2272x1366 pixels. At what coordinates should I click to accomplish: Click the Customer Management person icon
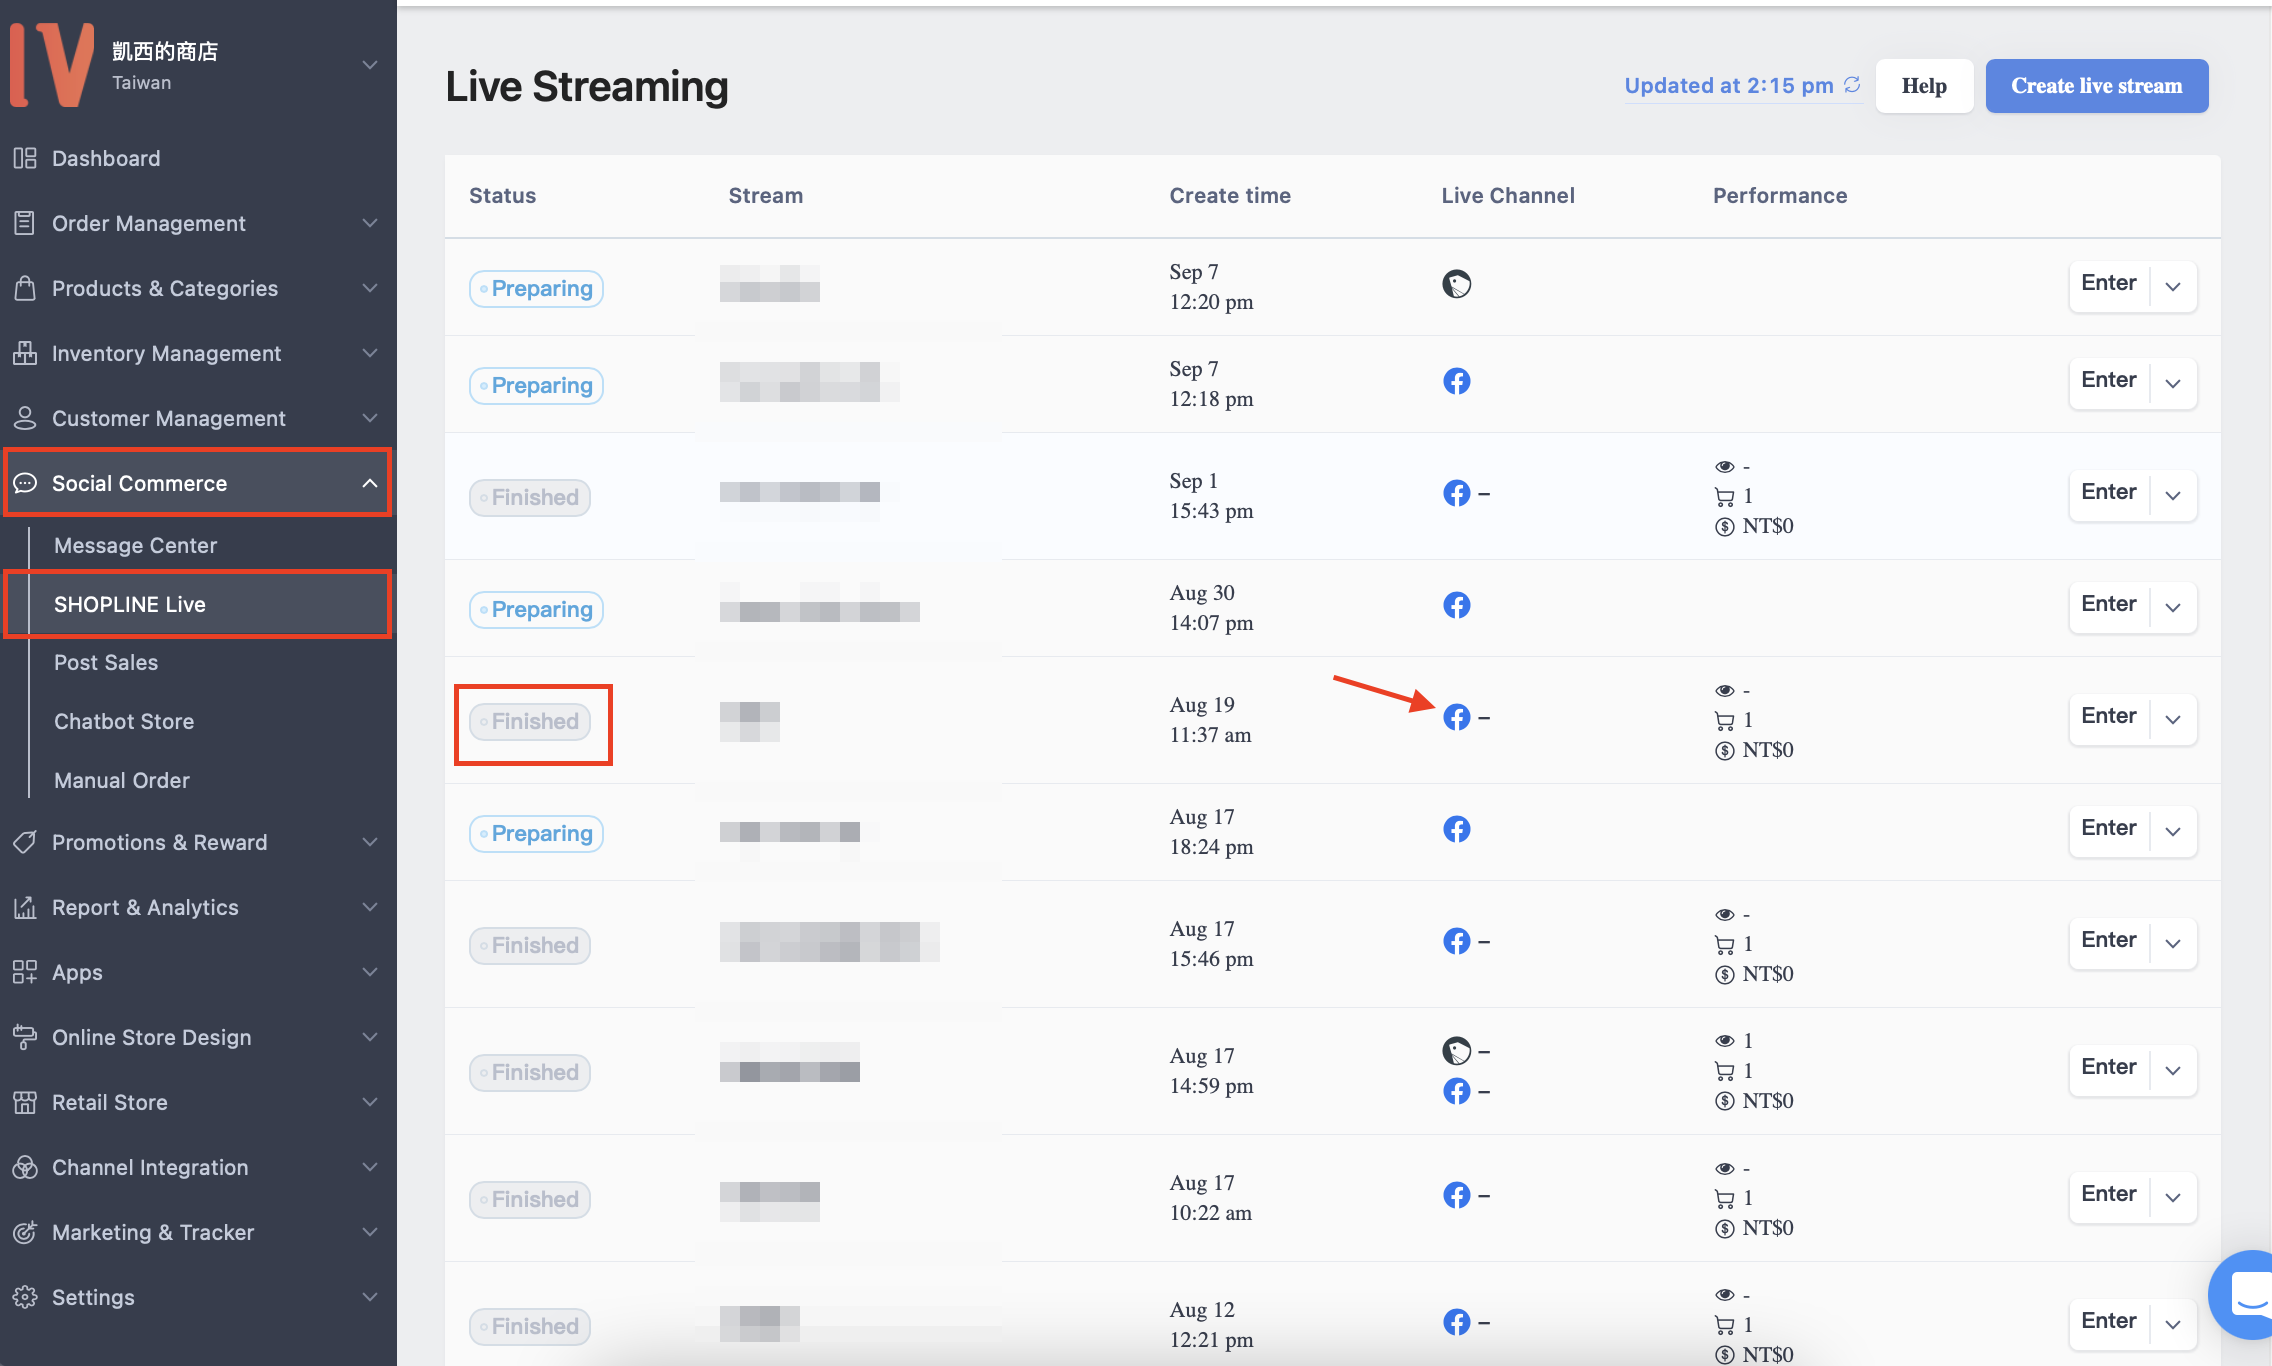pos(25,418)
